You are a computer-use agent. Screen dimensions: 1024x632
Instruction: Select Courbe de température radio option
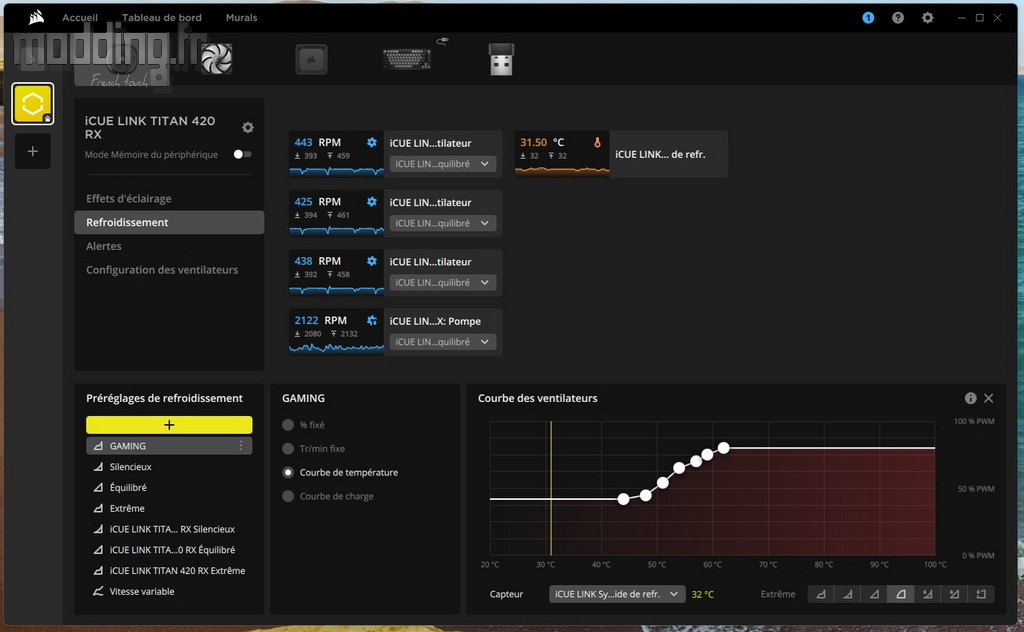pyautogui.click(x=288, y=472)
